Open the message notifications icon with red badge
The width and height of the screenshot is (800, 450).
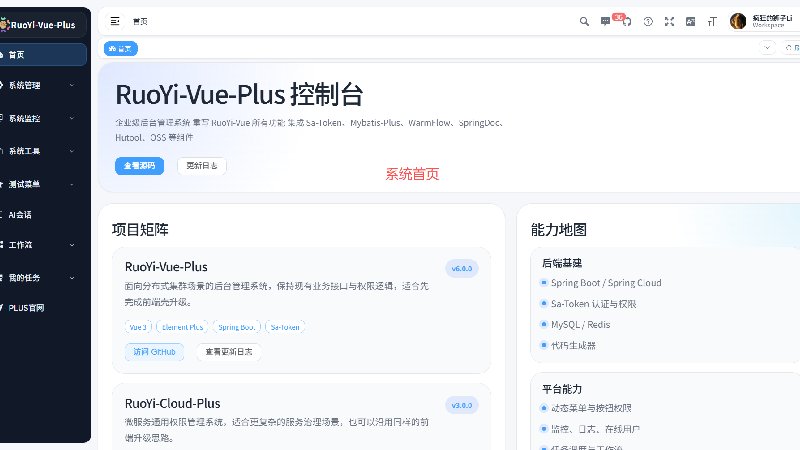[605, 21]
